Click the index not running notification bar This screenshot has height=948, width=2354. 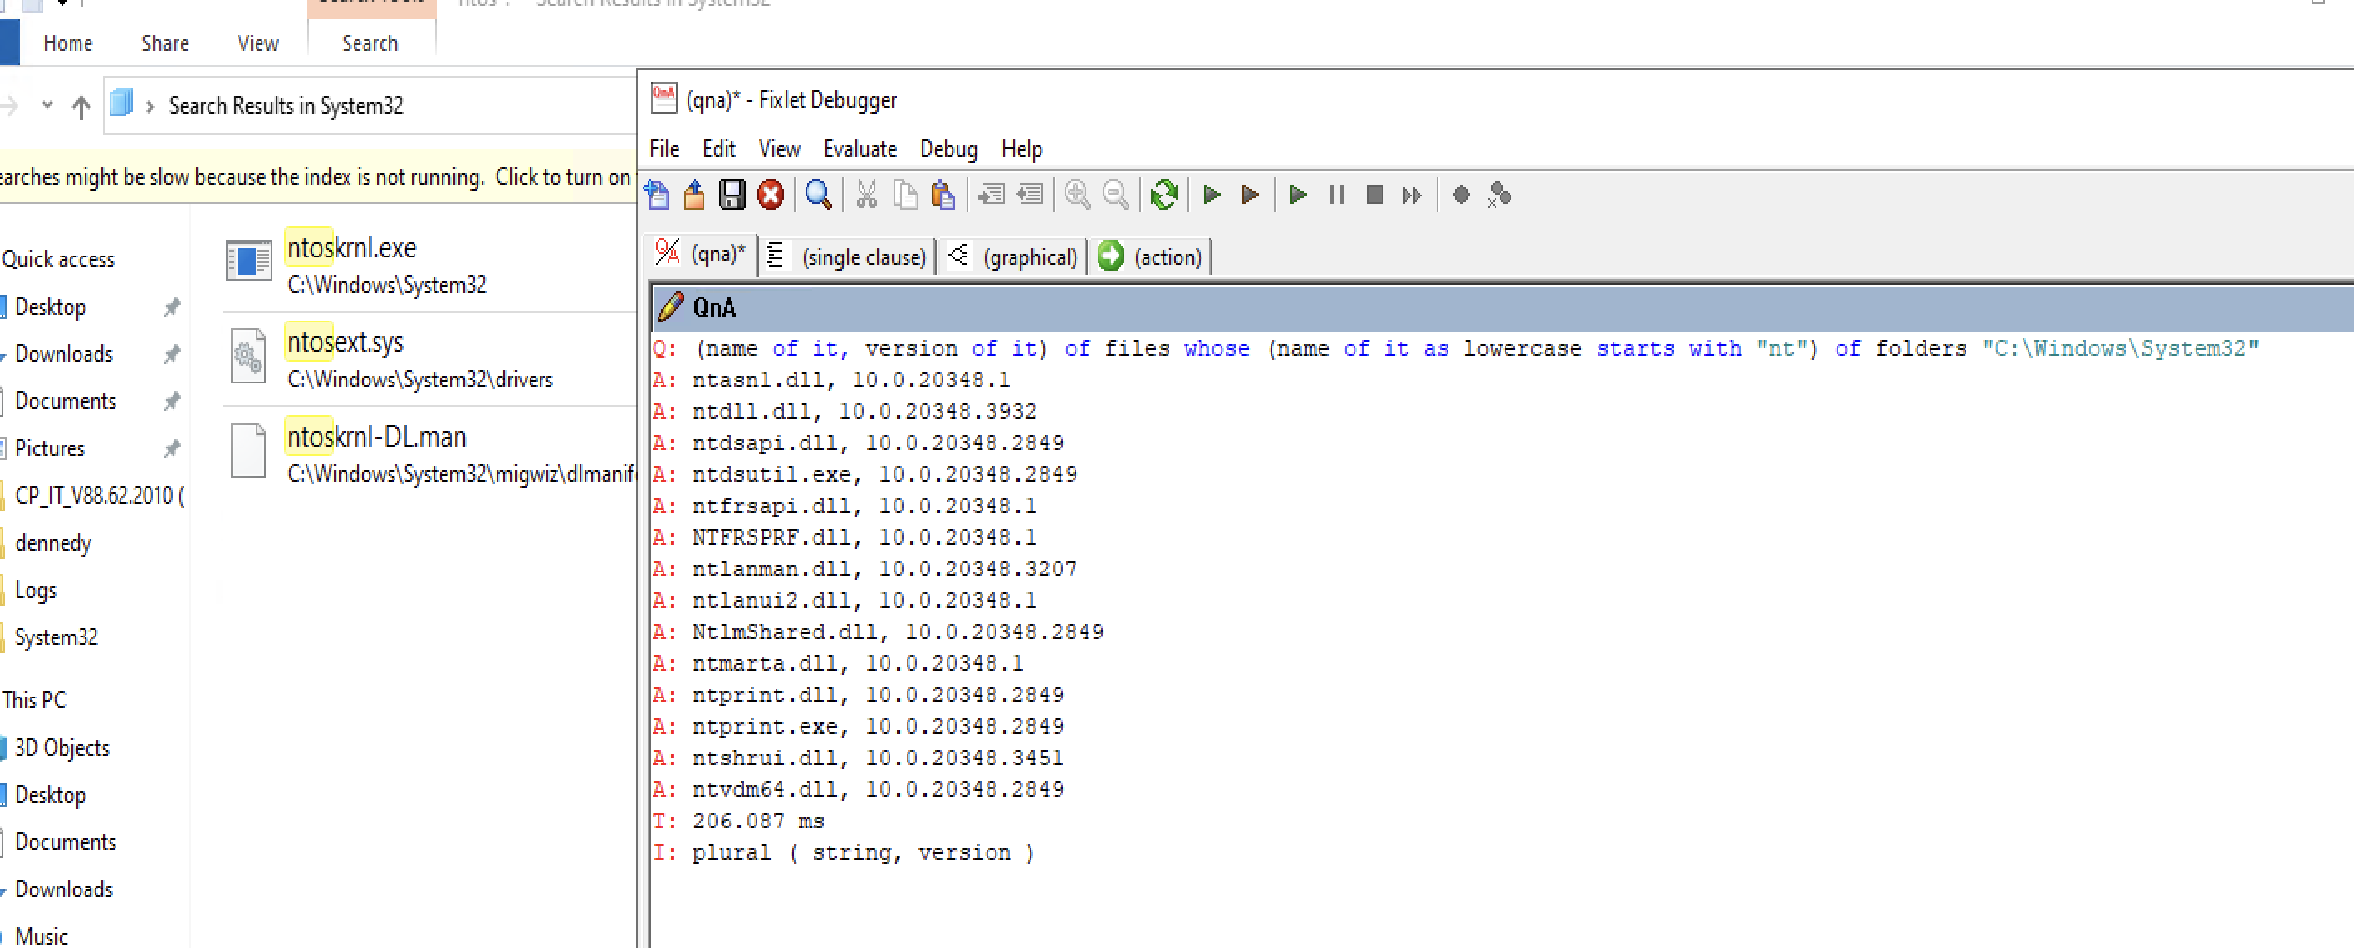pos(316,177)
